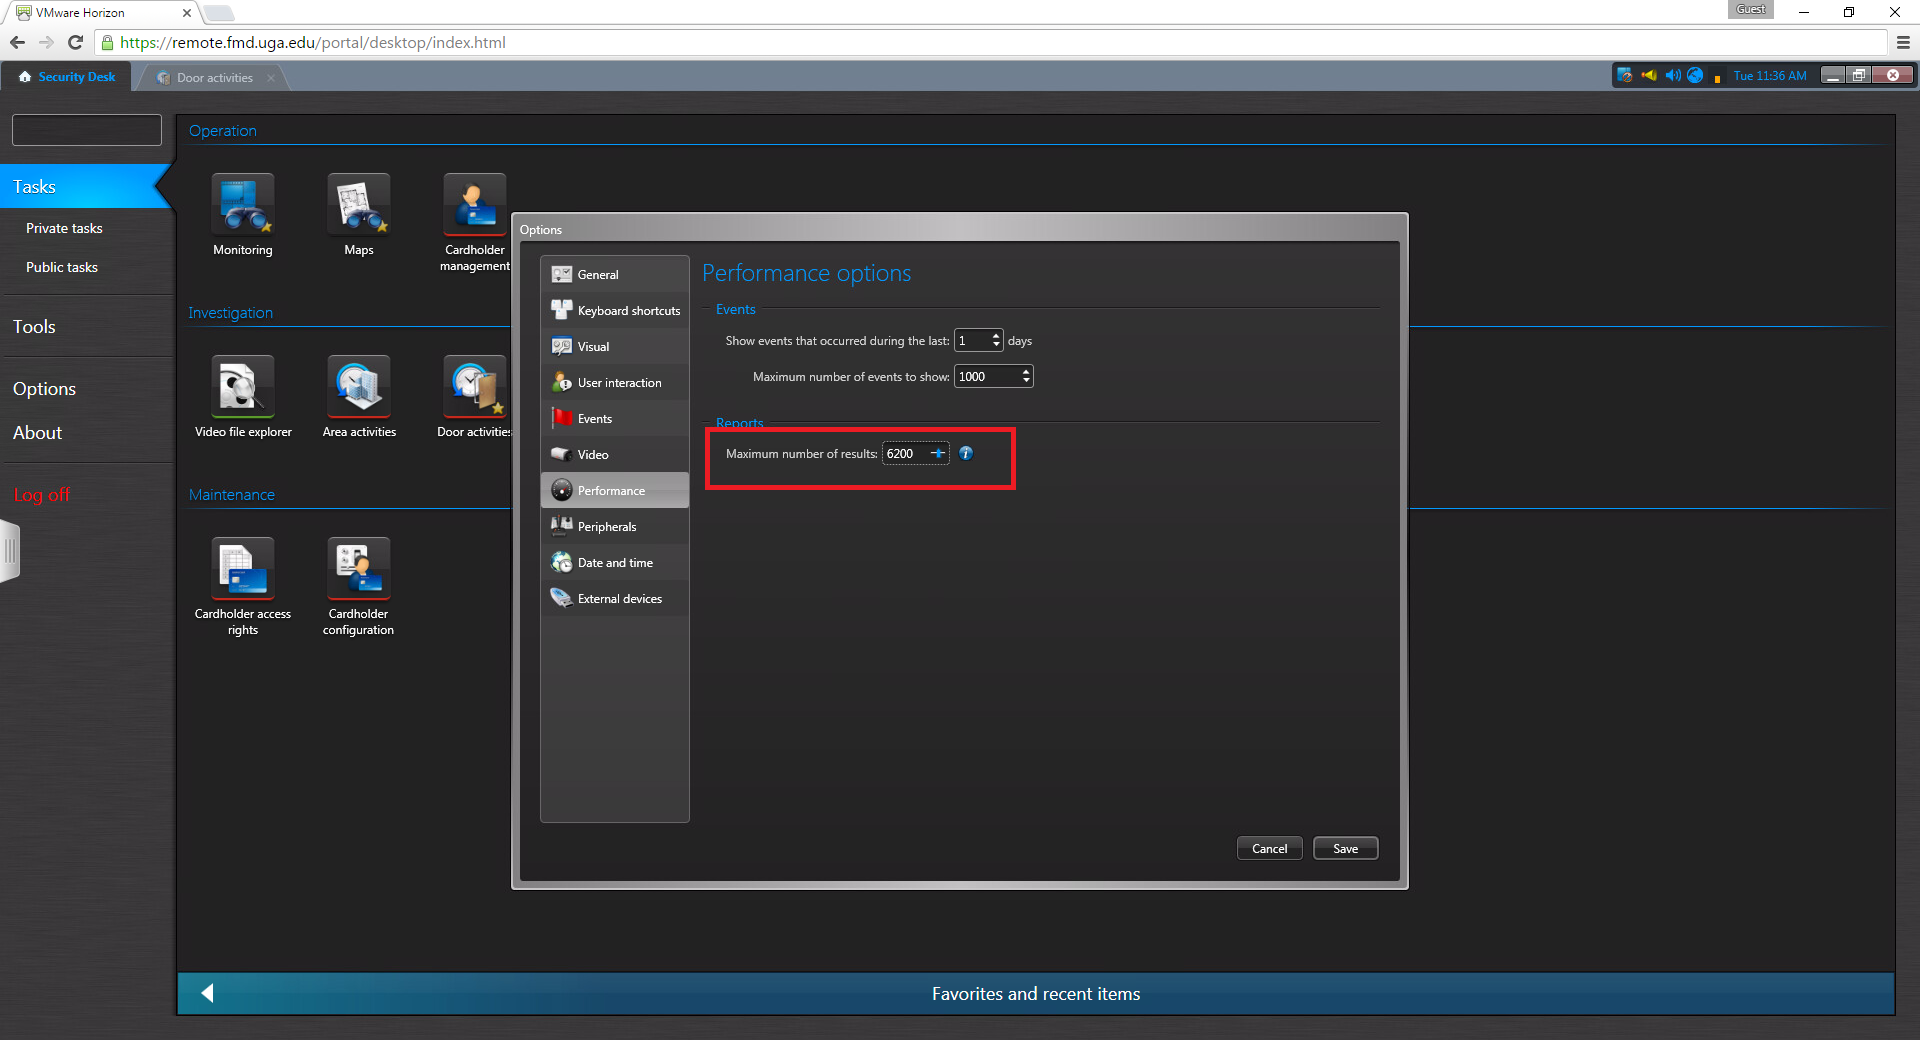Switch to the Door activities tab
The height and width of the screenshot is (1040, 1920).
tap(214, 78)
